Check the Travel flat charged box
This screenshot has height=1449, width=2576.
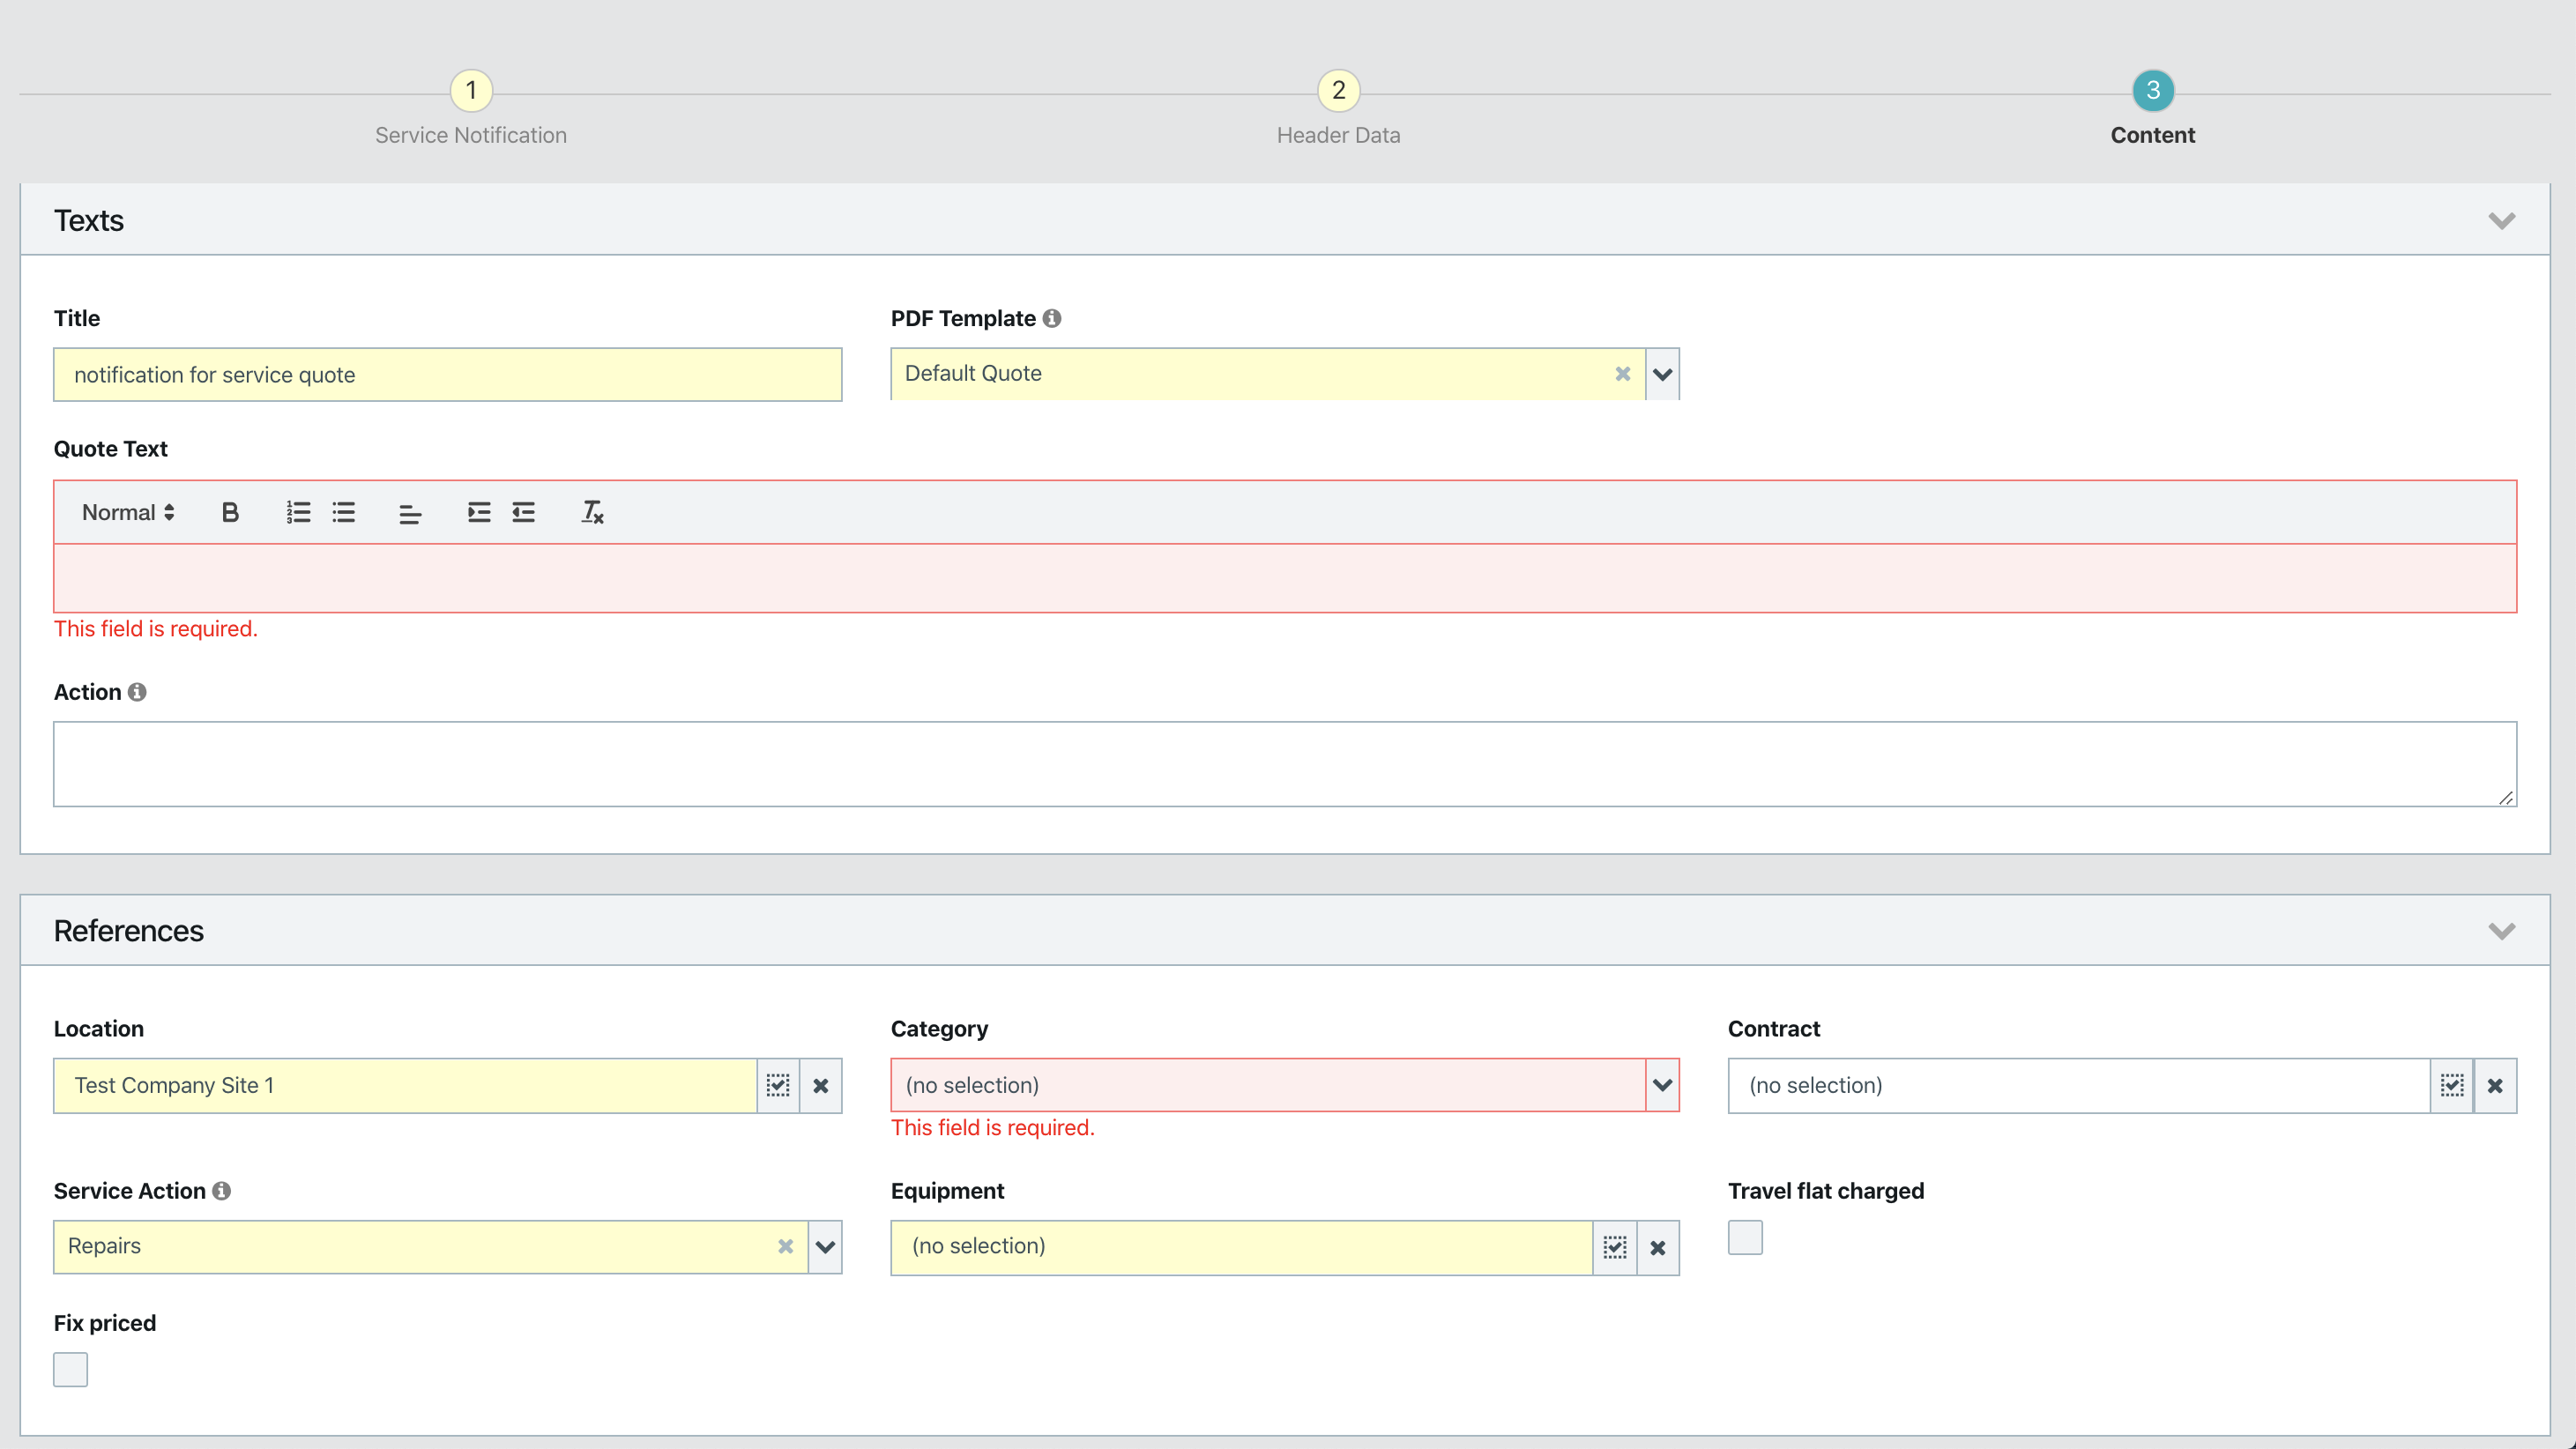coord(1745,1238)
